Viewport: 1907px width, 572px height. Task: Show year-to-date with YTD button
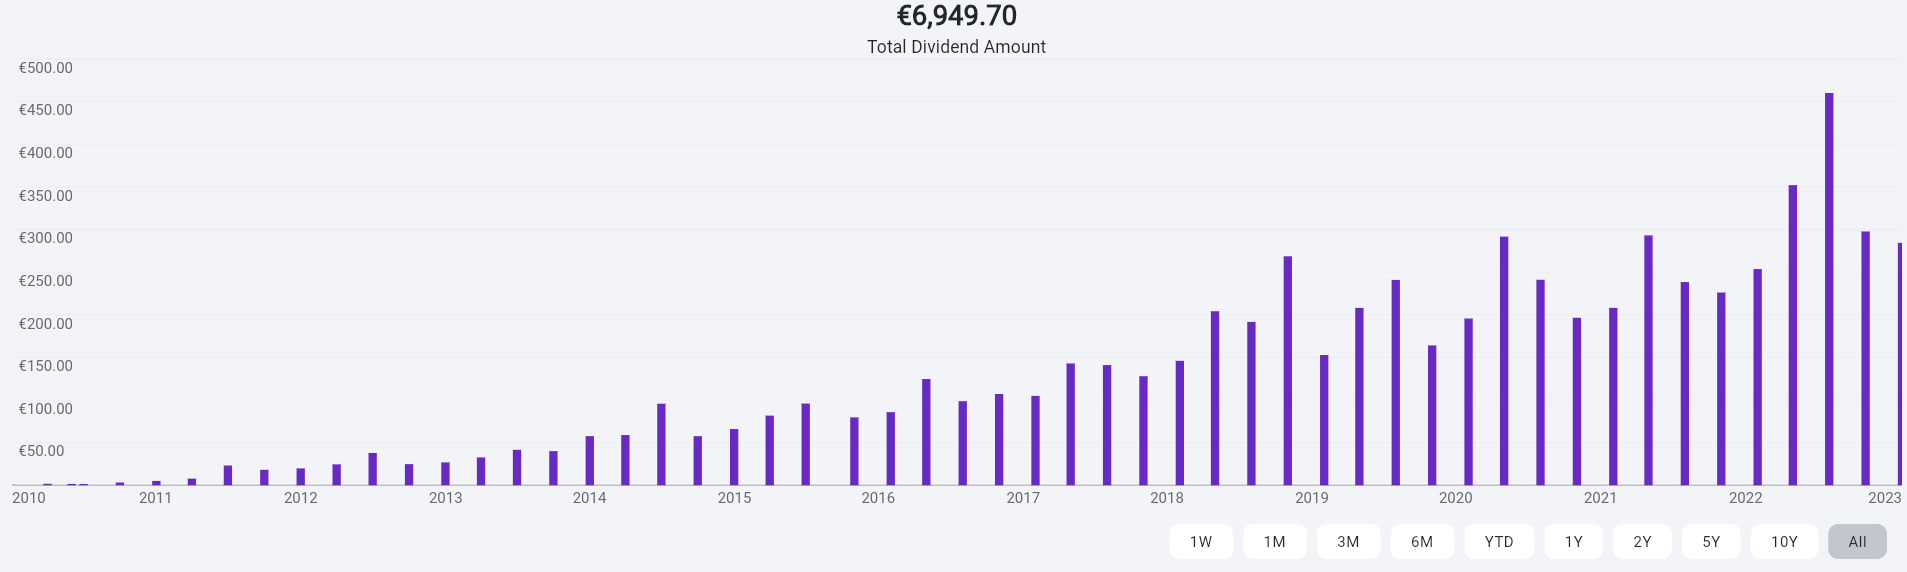click(x=1498, y=542)
